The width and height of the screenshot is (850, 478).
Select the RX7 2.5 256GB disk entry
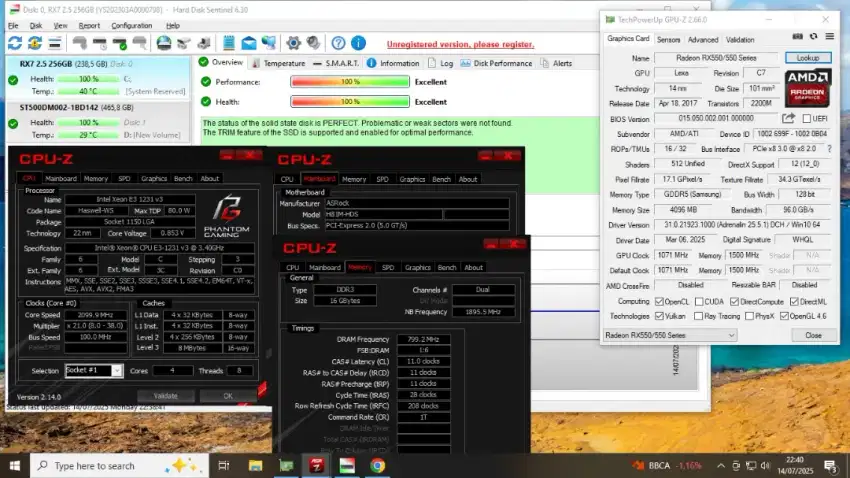click(x=99, y=77)
